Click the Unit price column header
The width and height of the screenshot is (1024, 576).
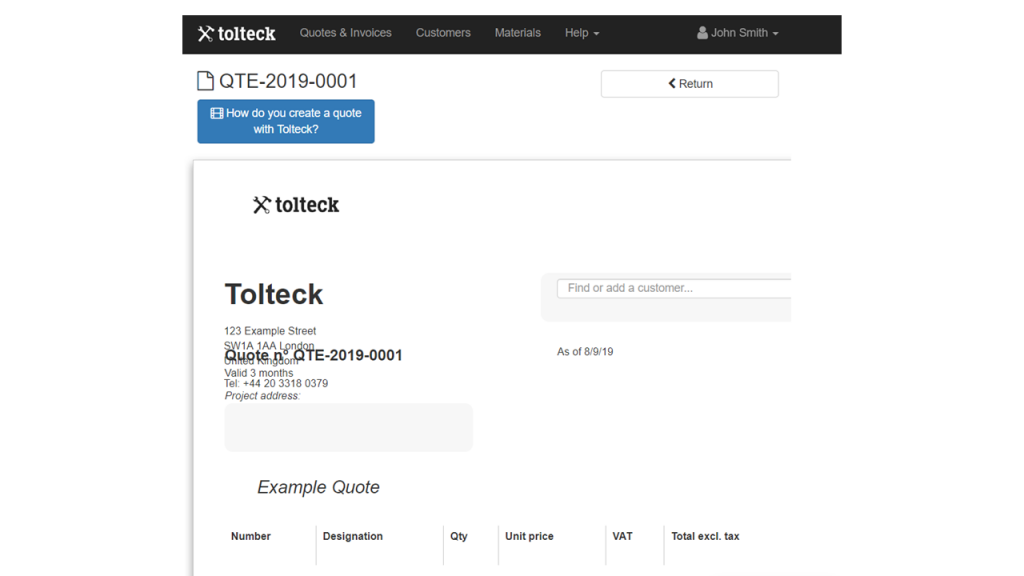[x=529, y=536]
